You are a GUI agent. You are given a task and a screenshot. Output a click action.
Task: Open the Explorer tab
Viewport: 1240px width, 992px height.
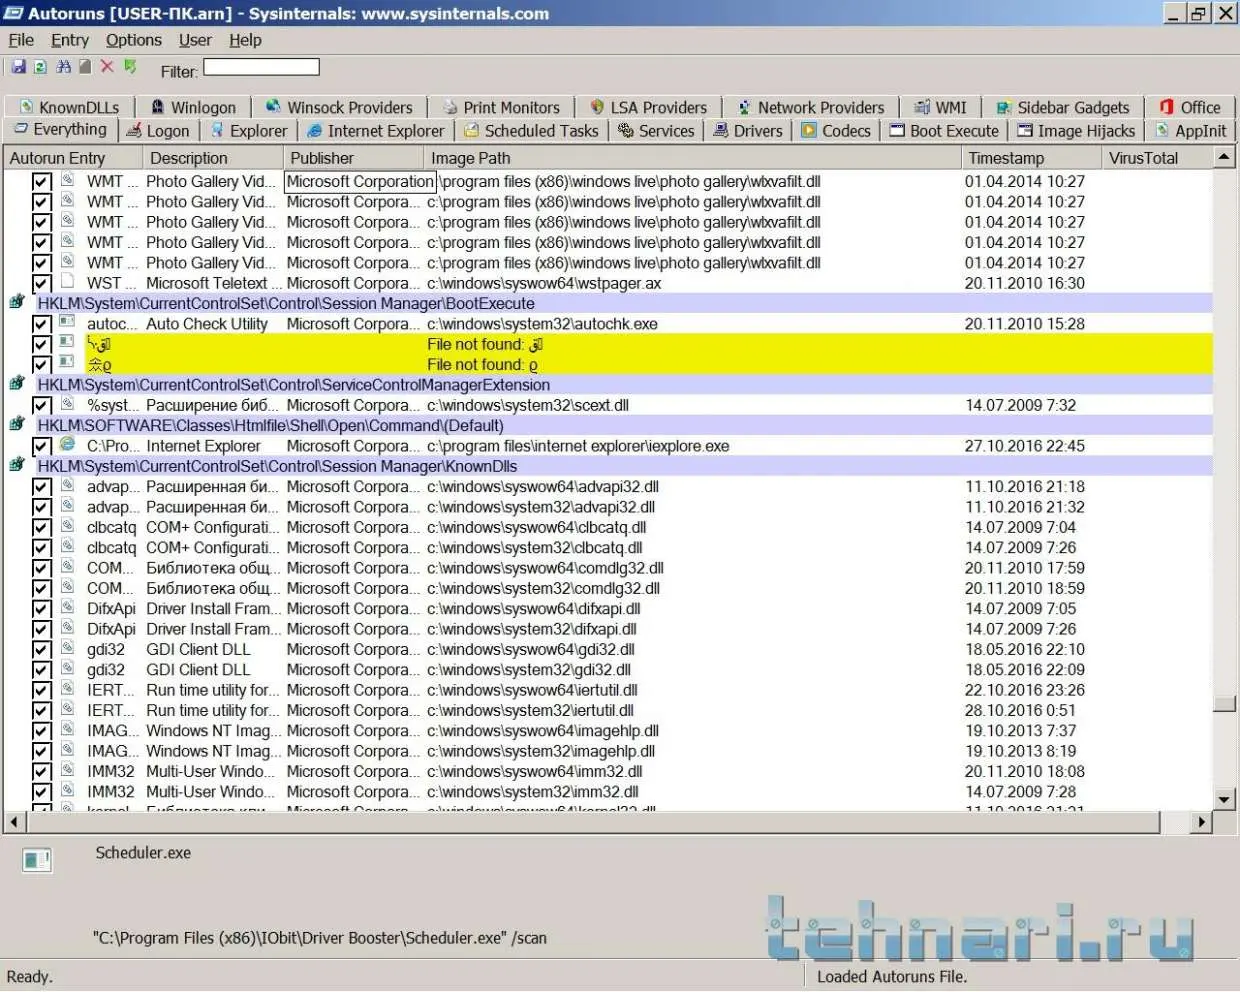[x=248, y=131]
